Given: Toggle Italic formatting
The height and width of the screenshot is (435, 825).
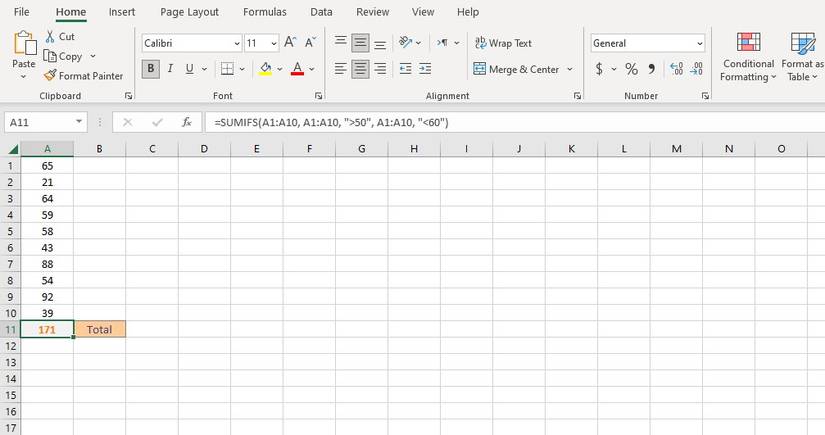Looking at the screenshot, I should pos(170,68).
